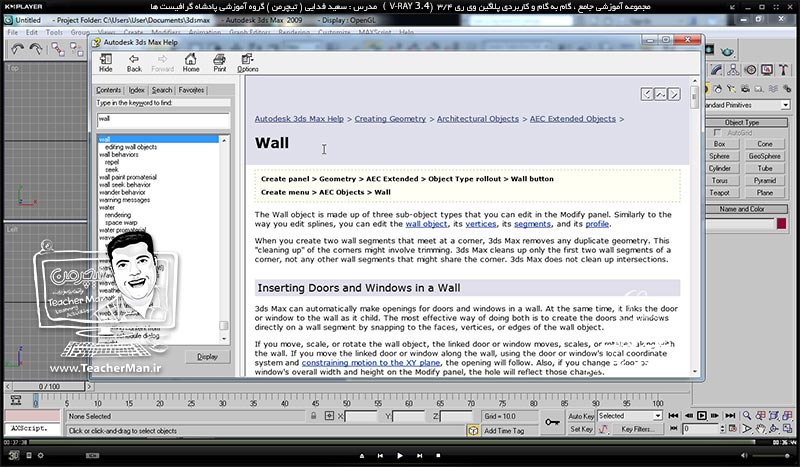
Task: Open the Motion panel wheel icon
Action: (x=750, y=69)
